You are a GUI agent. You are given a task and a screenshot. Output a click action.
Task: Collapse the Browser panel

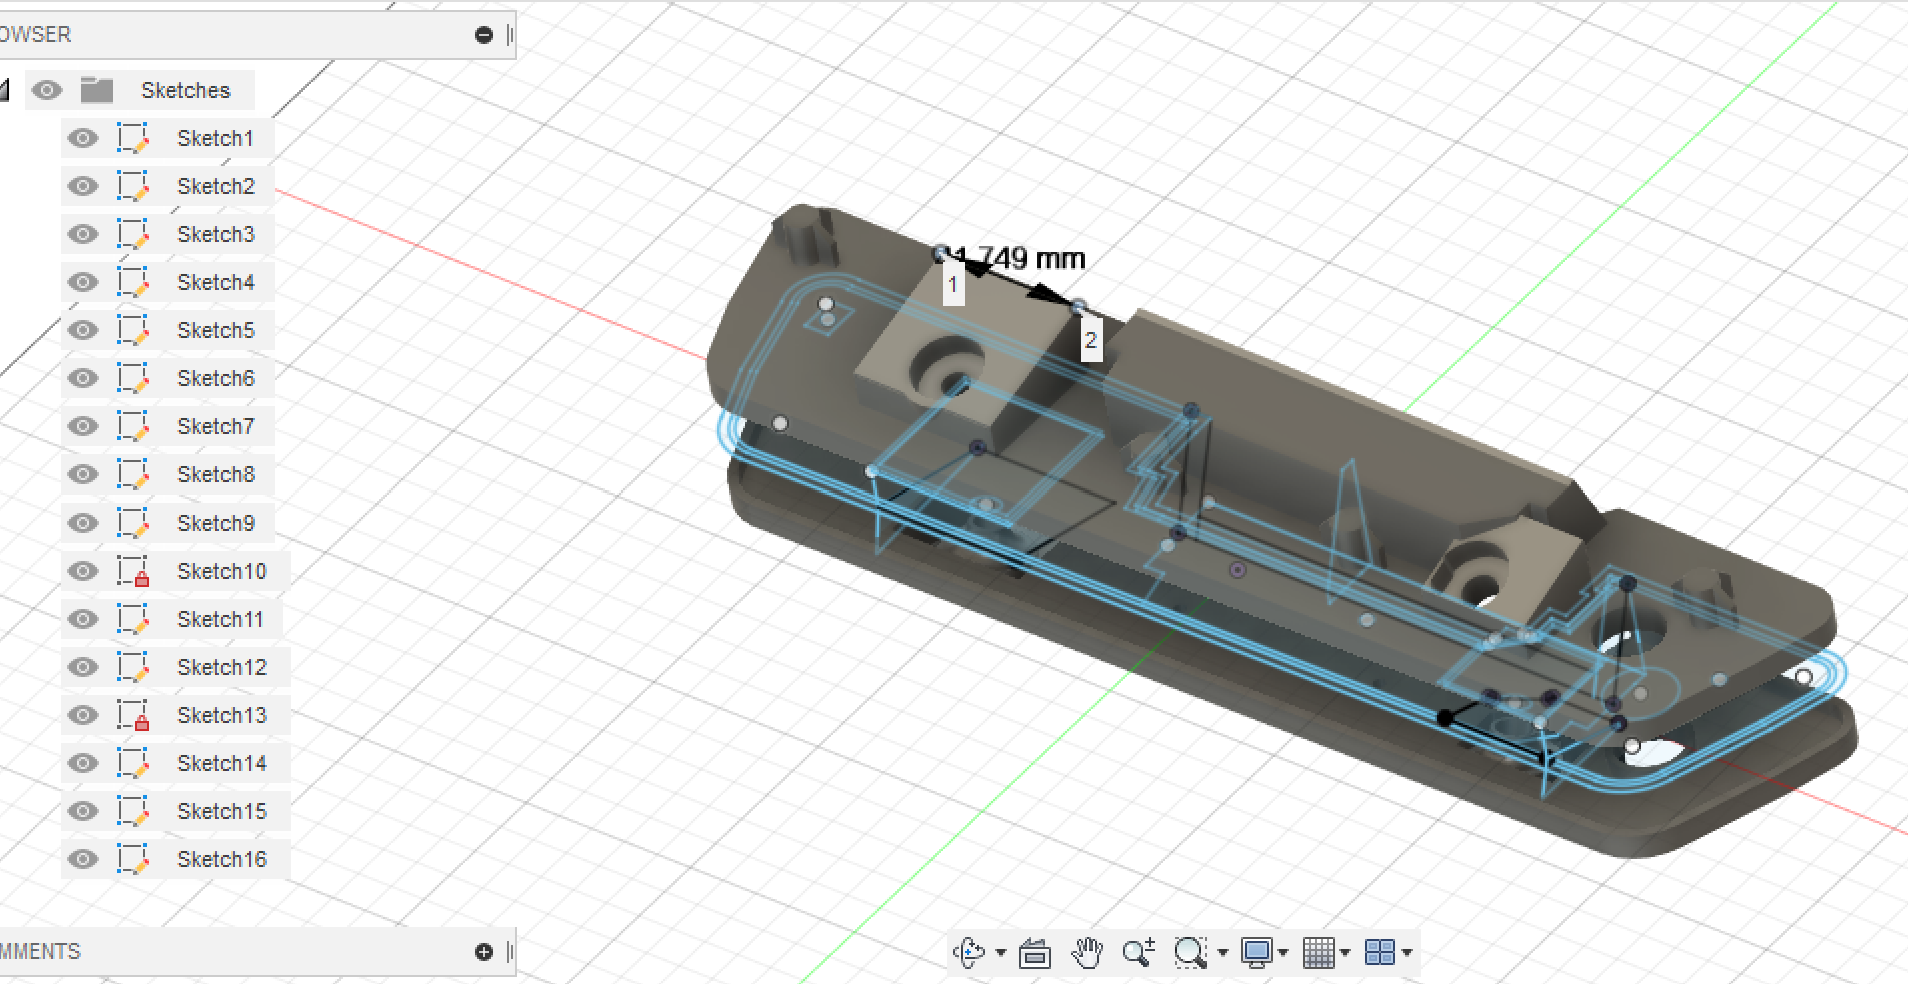pyautogui.click(x=484, y=35)
